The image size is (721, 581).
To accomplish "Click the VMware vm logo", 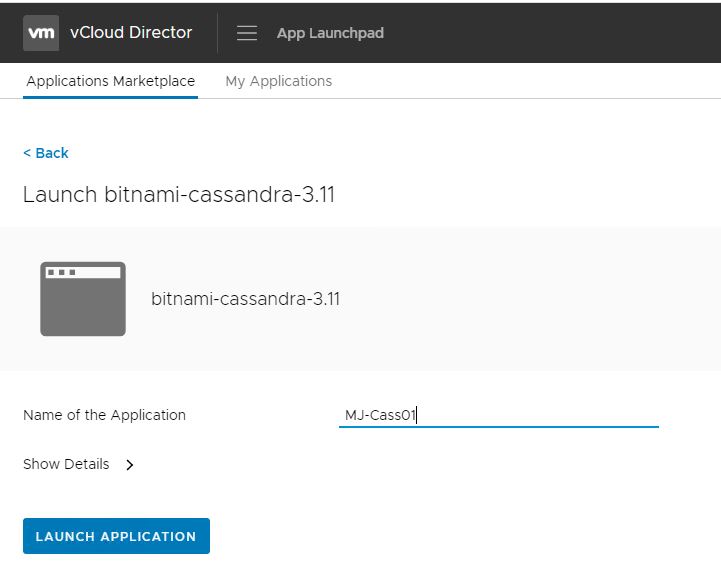I will [41, 32].
